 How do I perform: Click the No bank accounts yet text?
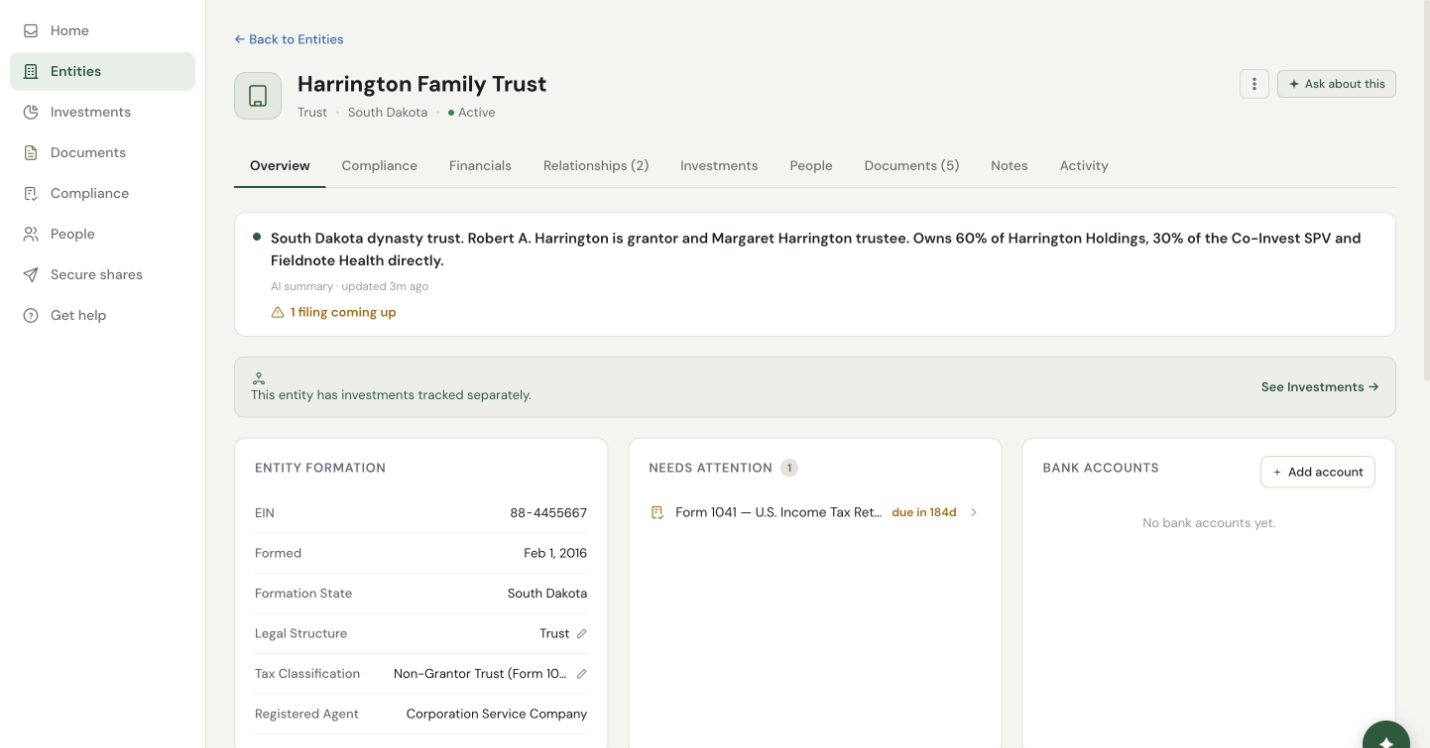click(x=1209, y=523)
